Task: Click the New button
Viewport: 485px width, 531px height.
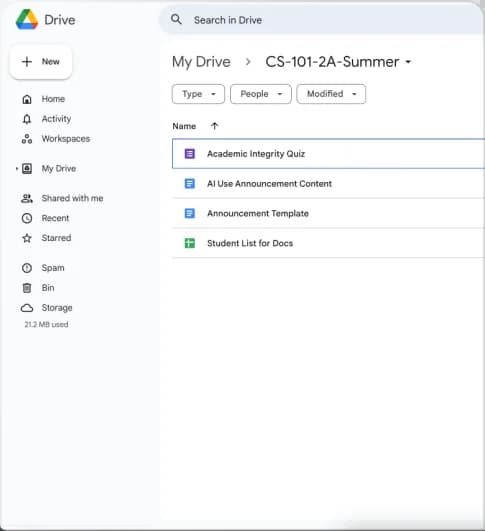Action: [41, 62]
